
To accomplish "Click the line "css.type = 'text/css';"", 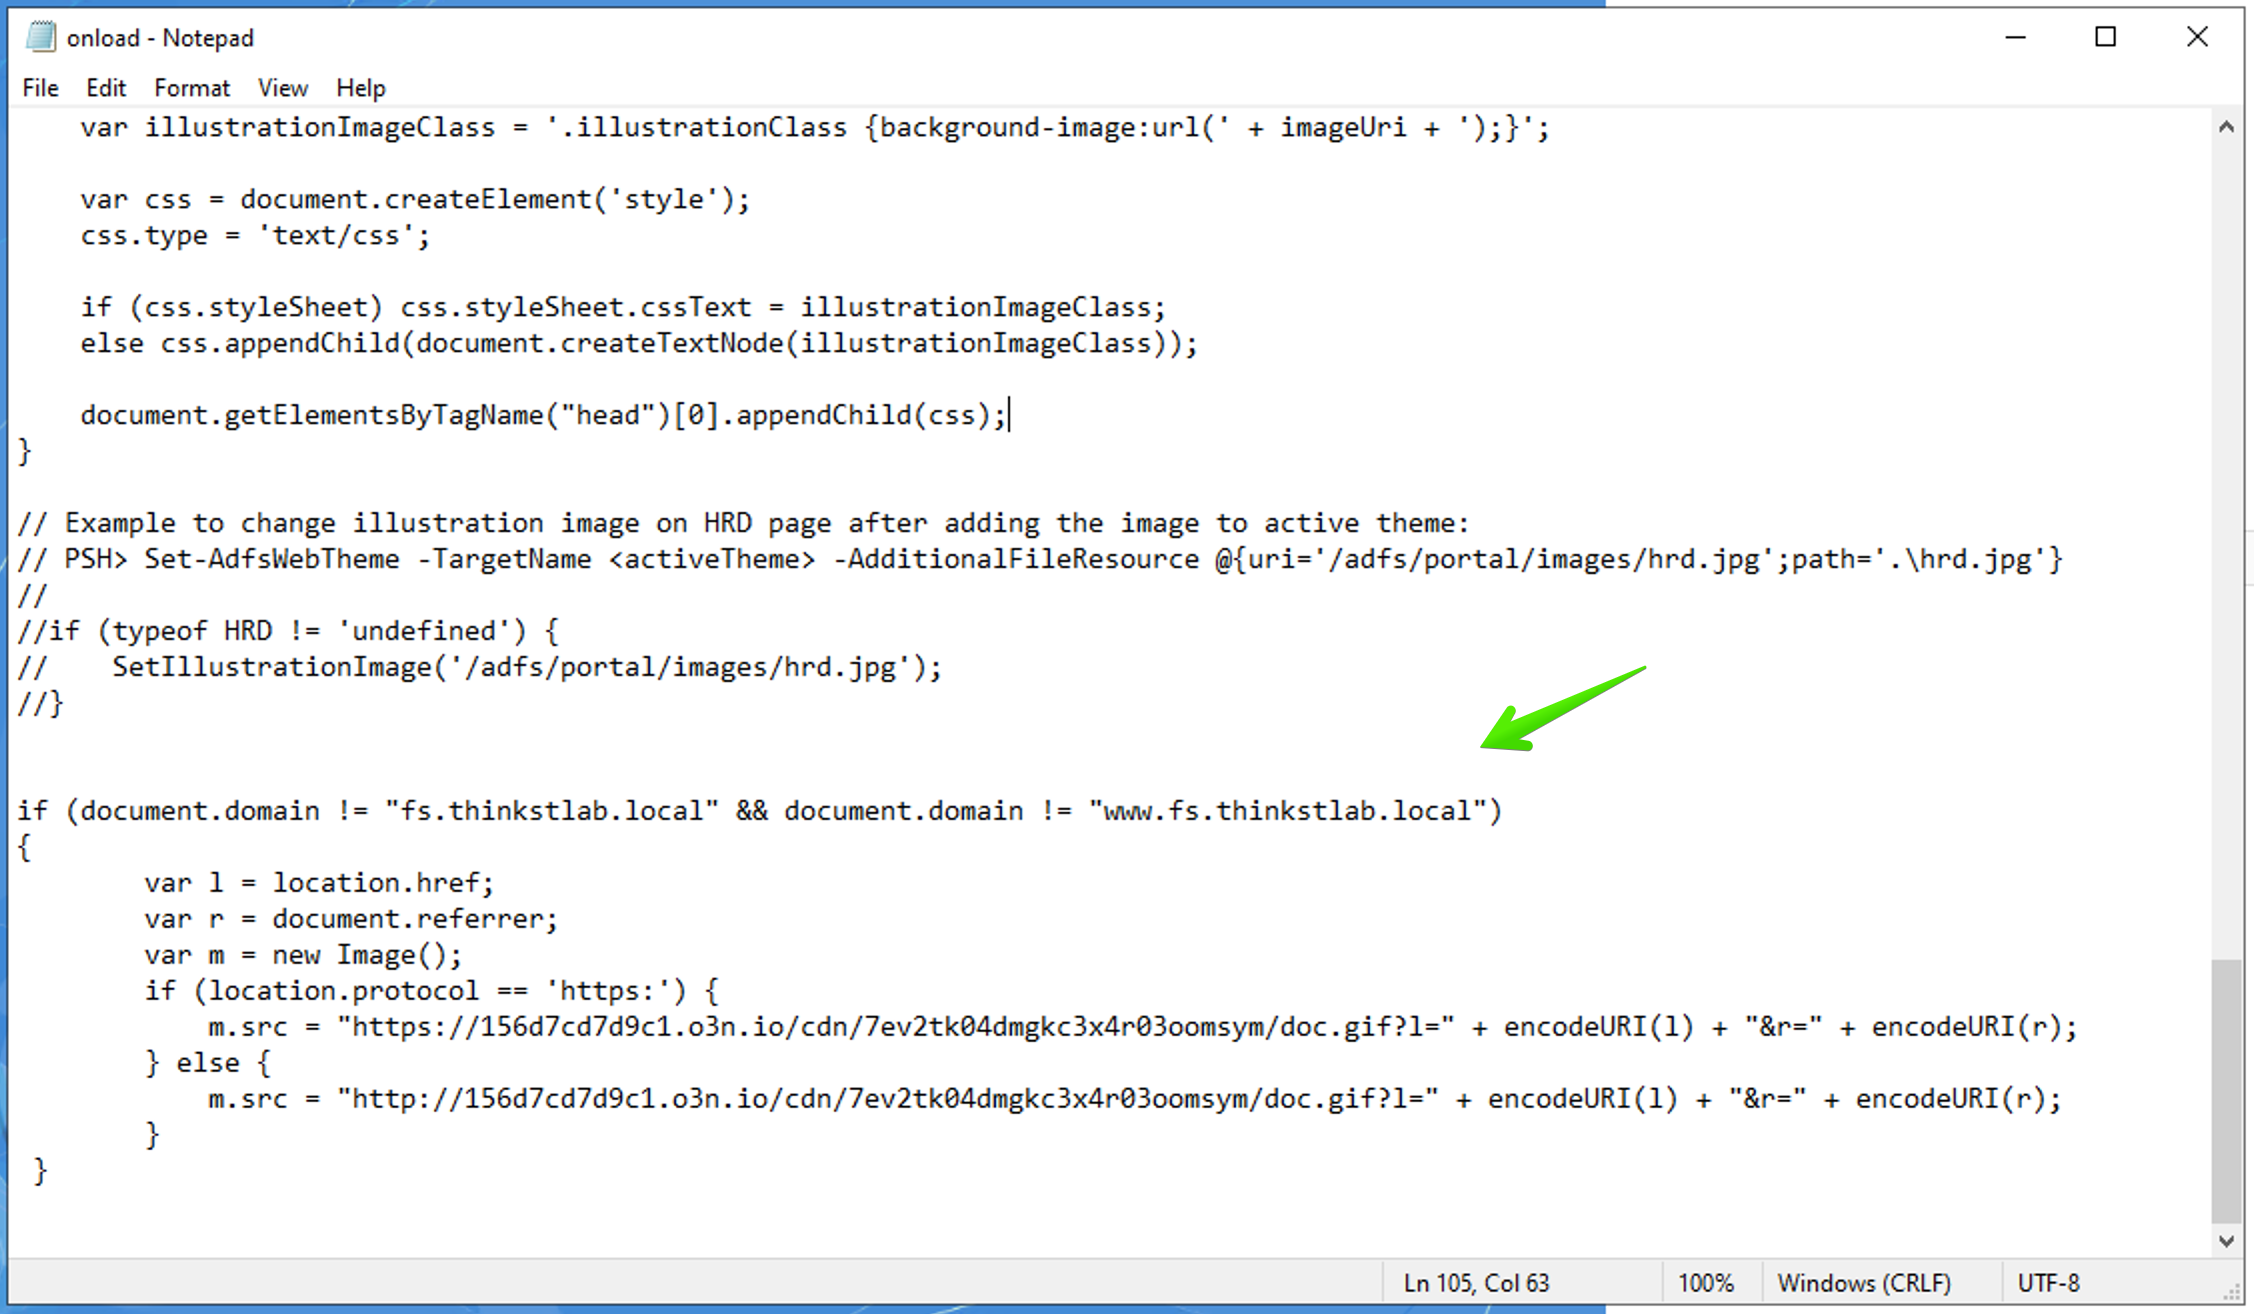I will (255, 236).
